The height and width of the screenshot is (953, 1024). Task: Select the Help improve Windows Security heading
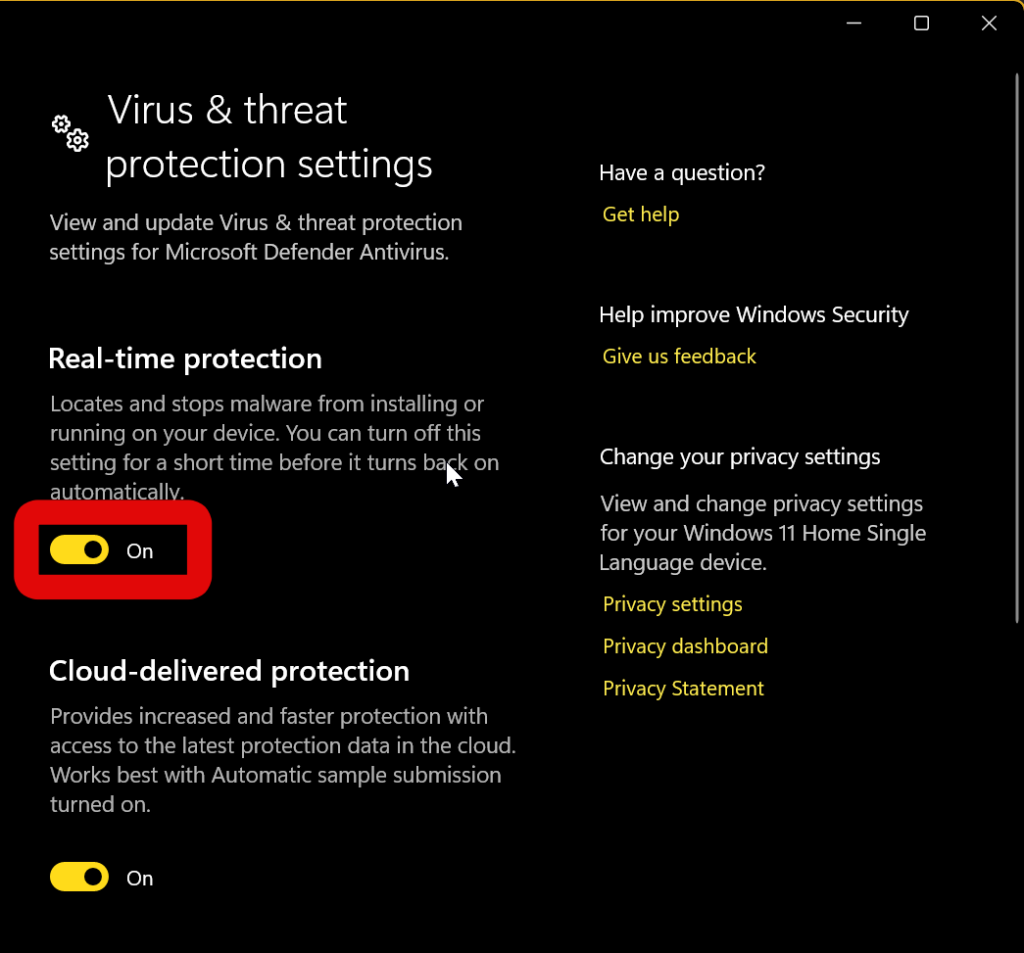(x=754, y=315)
